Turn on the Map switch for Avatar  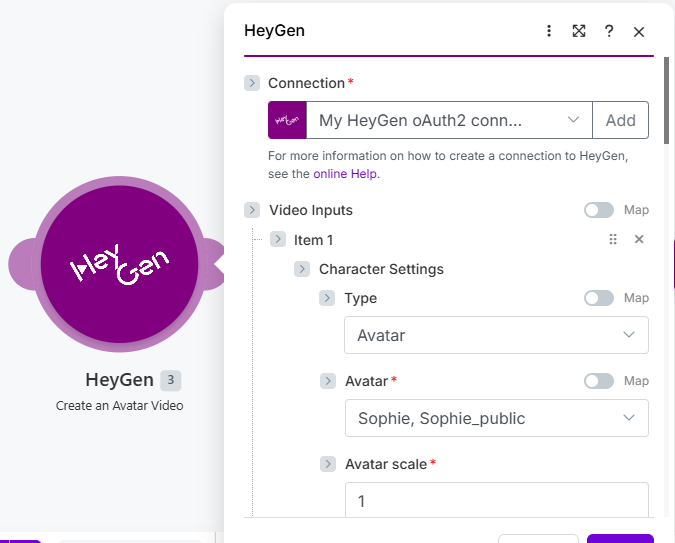tap(599, 381)
